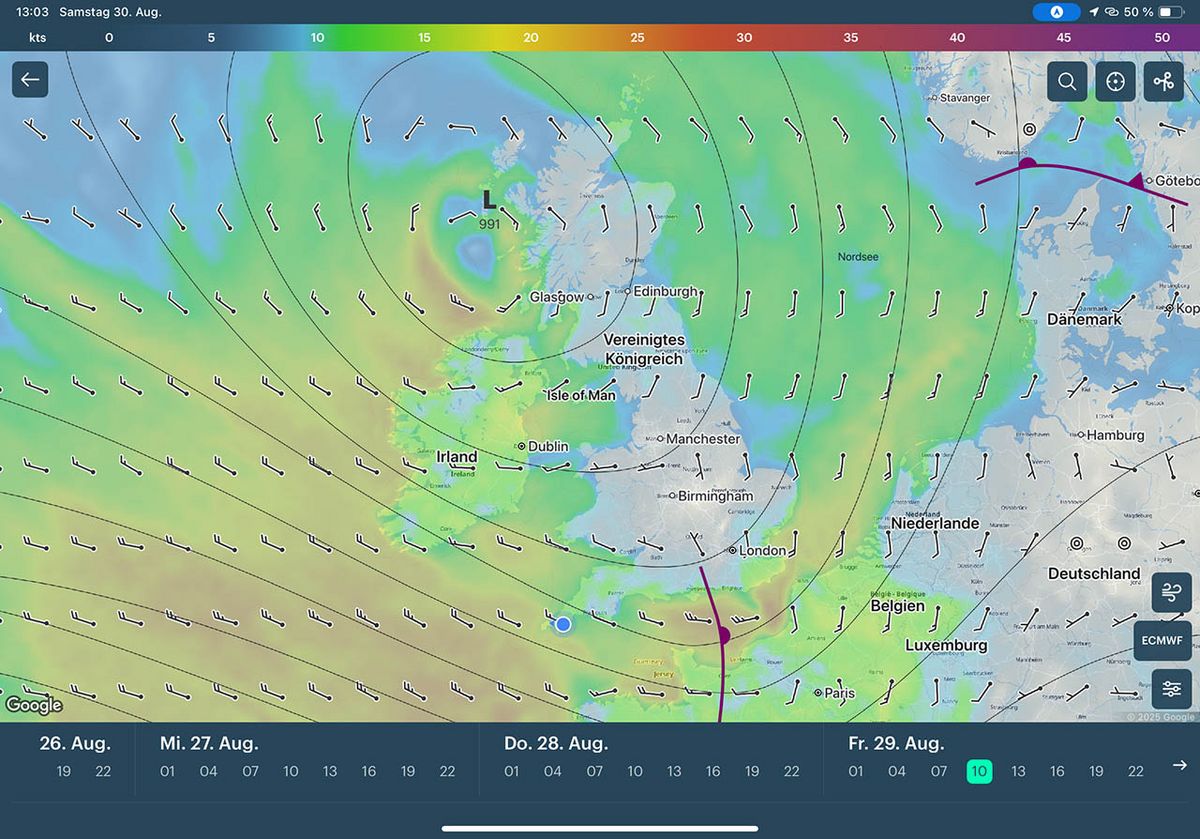Tap the warm front semicircle near the Channel
Viewport: 1200px width, 839px height.
(724, 634)
